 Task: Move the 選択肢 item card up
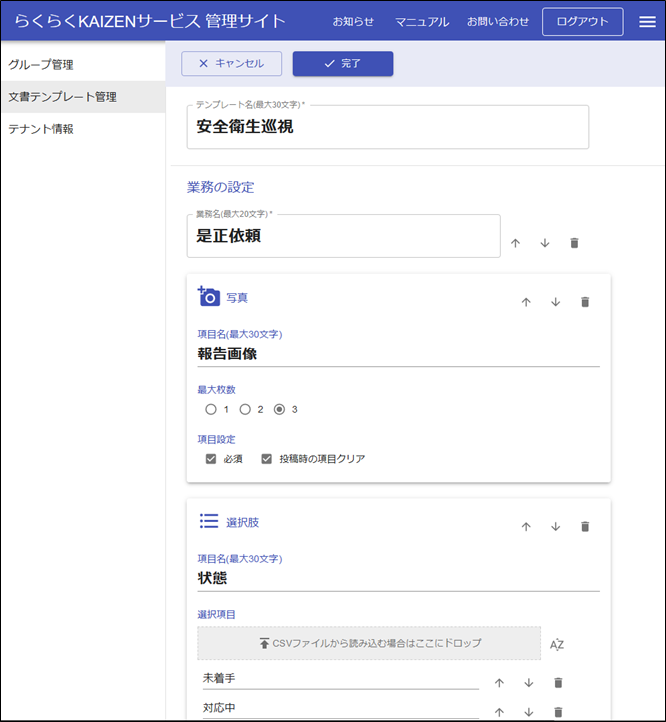(x=525, y=526)
